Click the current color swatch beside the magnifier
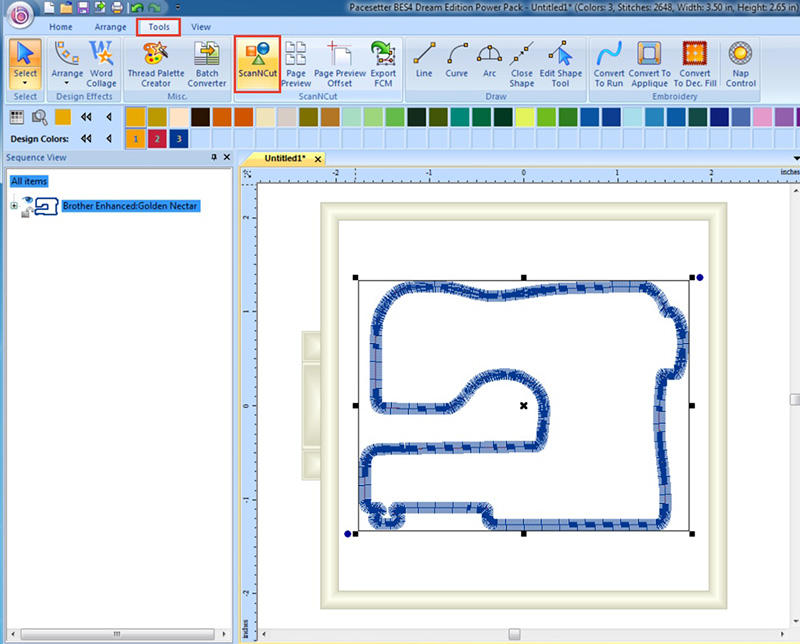 [63, 117]
